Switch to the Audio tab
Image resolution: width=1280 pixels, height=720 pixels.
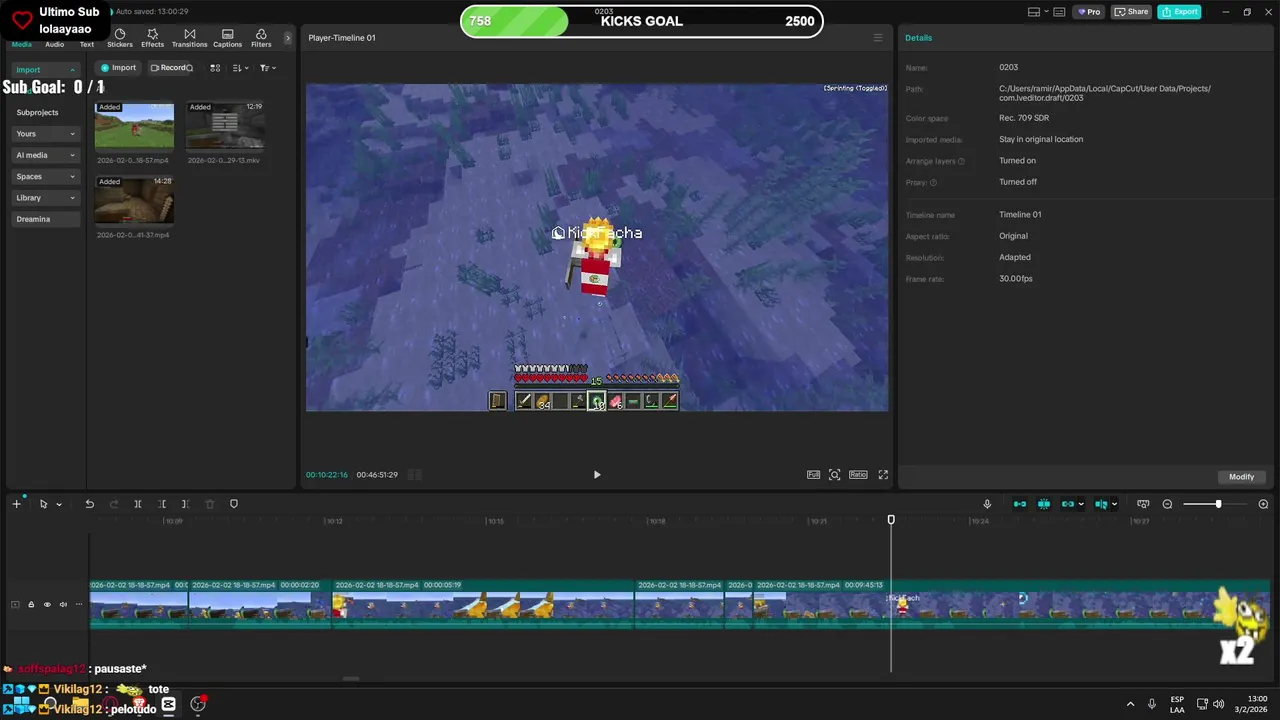click(x=54, y=44)
